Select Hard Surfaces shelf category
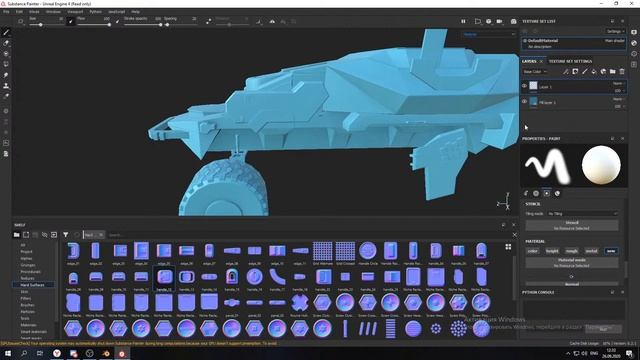This screenshot has height=360, width=640. pyautogui.click(x=32, y=285)
